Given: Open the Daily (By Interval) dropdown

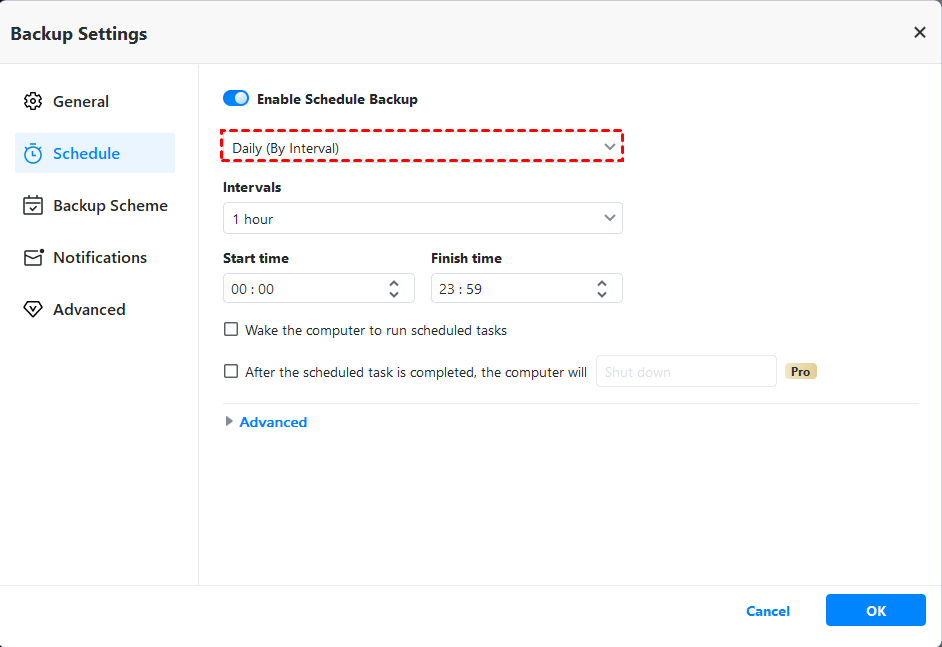Looking at the screenshot, I should click(x=422, y=147).
